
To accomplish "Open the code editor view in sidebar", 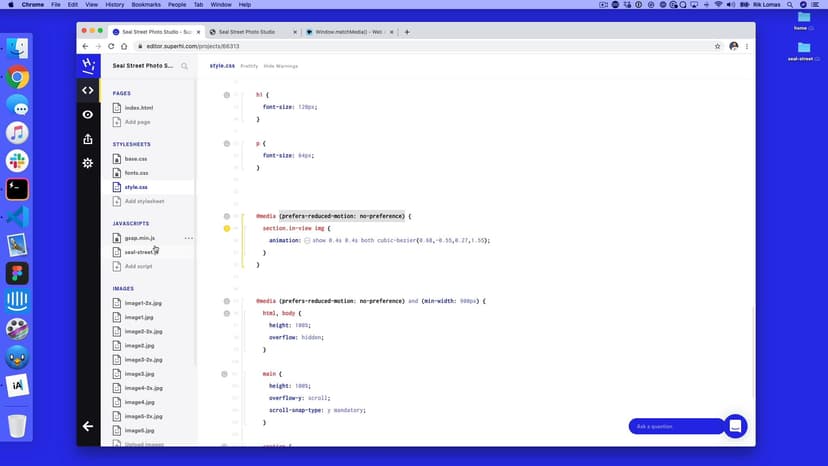I will click(x=88, y=90).
